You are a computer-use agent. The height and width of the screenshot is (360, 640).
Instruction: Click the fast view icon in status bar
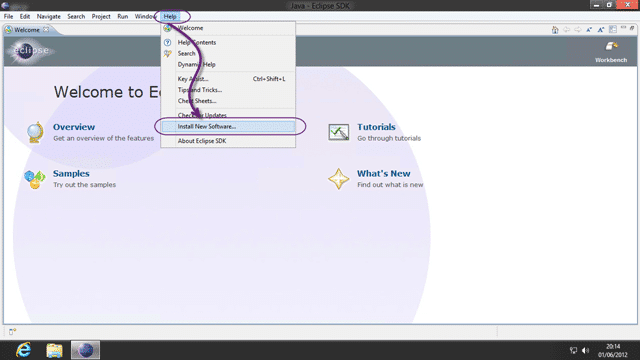12,331
